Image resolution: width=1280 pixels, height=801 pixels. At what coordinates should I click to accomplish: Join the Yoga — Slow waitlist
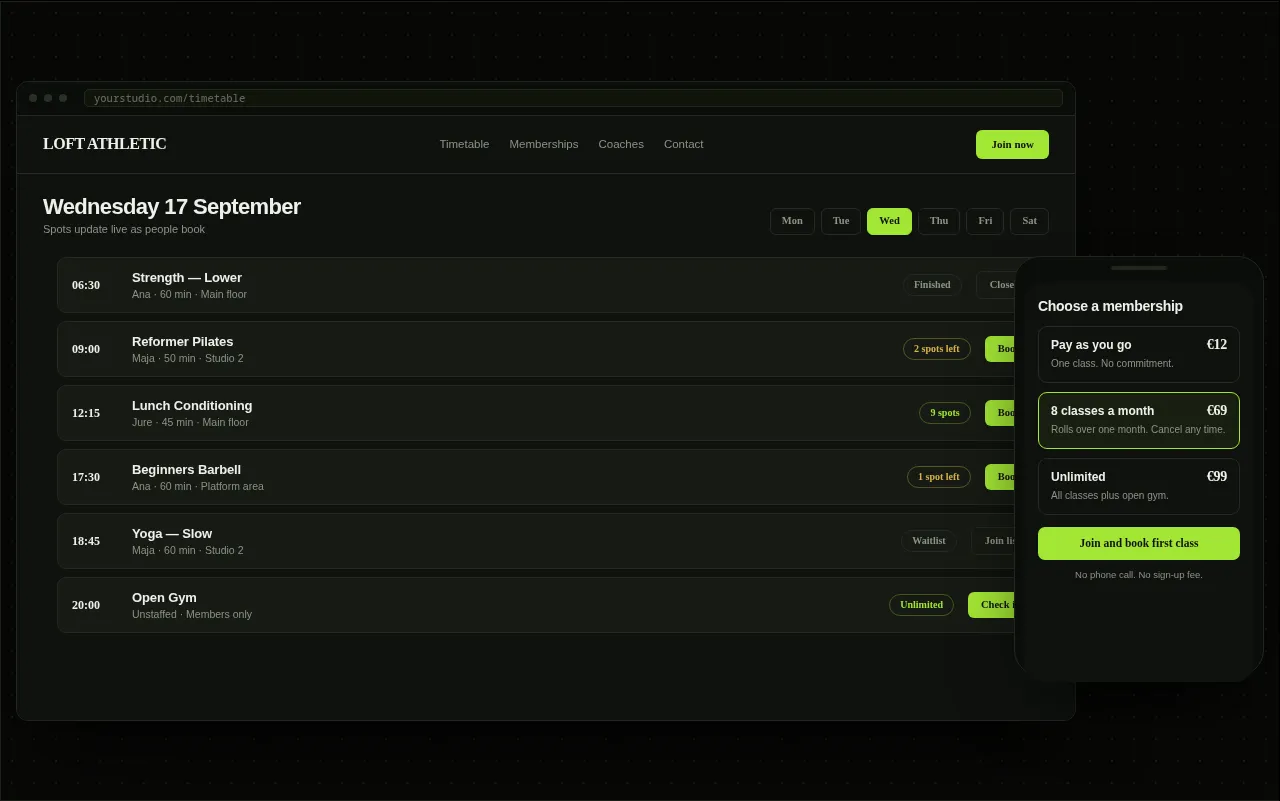(994, 541)
